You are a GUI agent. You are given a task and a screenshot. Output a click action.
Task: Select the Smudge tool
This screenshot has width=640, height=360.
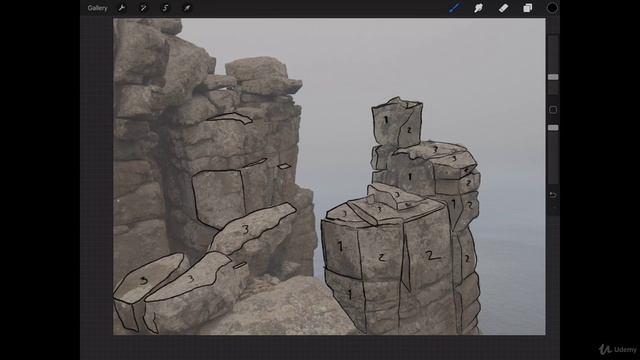(x=478, y=8)
